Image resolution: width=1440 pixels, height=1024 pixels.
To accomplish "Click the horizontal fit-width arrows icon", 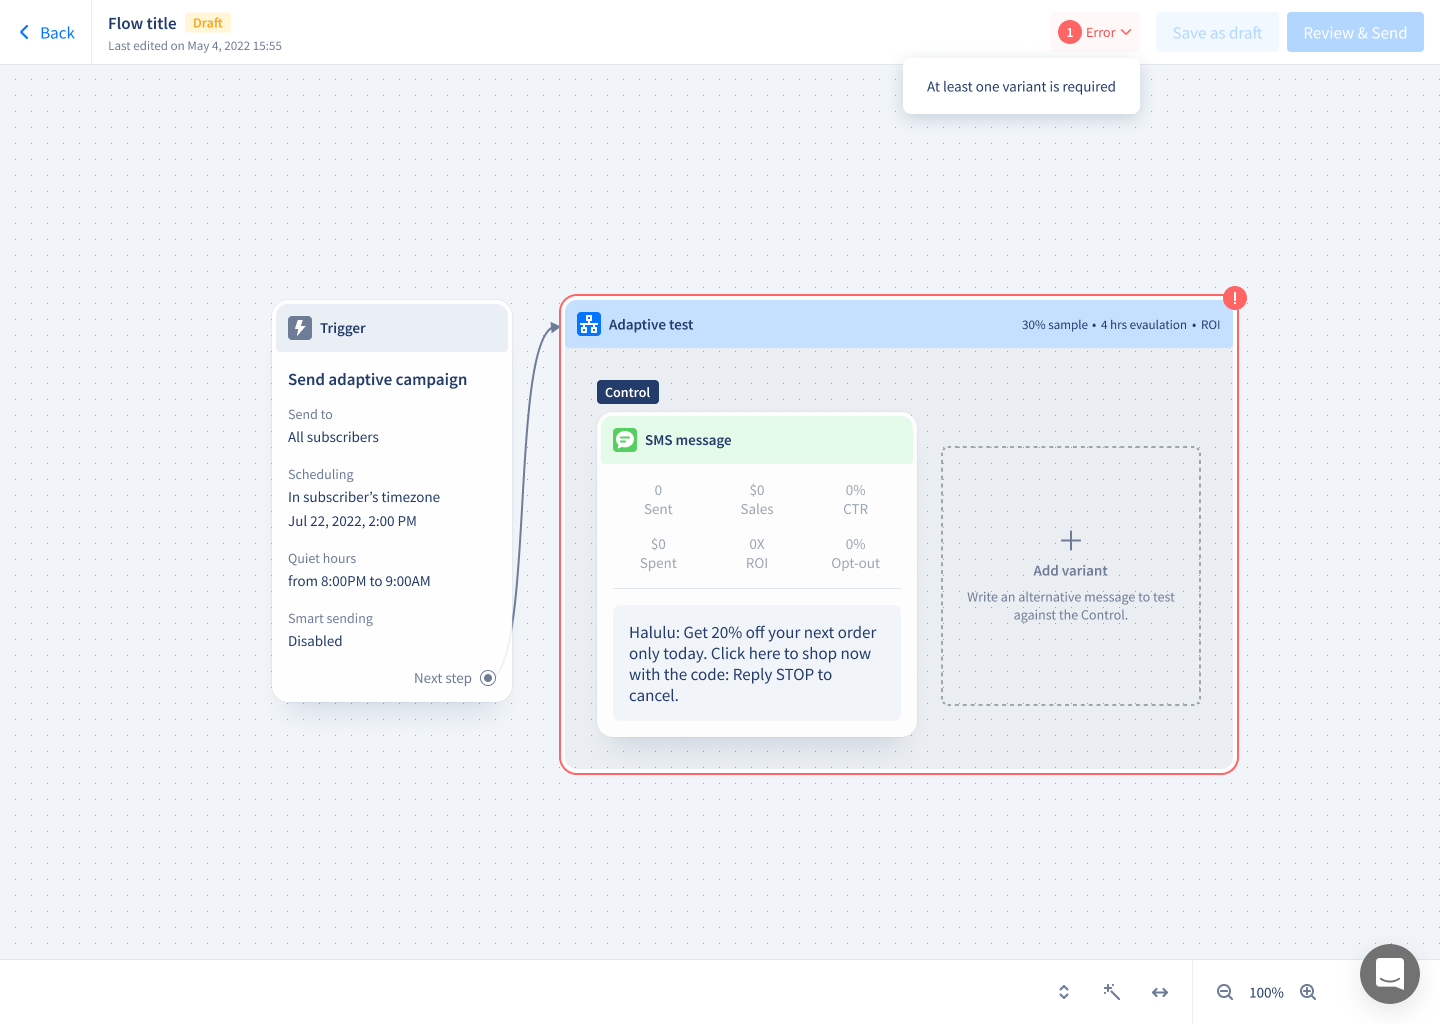I will coord(1160,992).
